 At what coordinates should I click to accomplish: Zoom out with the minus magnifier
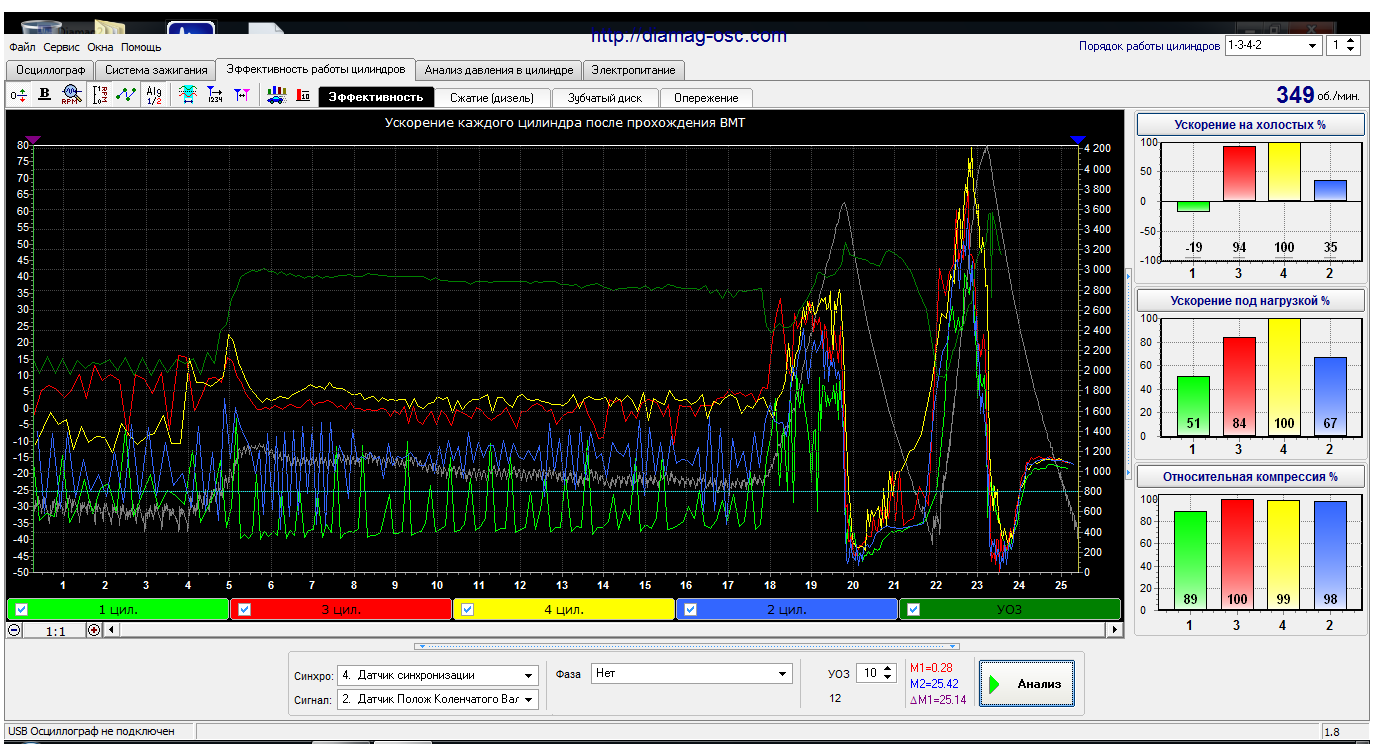tap(15, 630)
